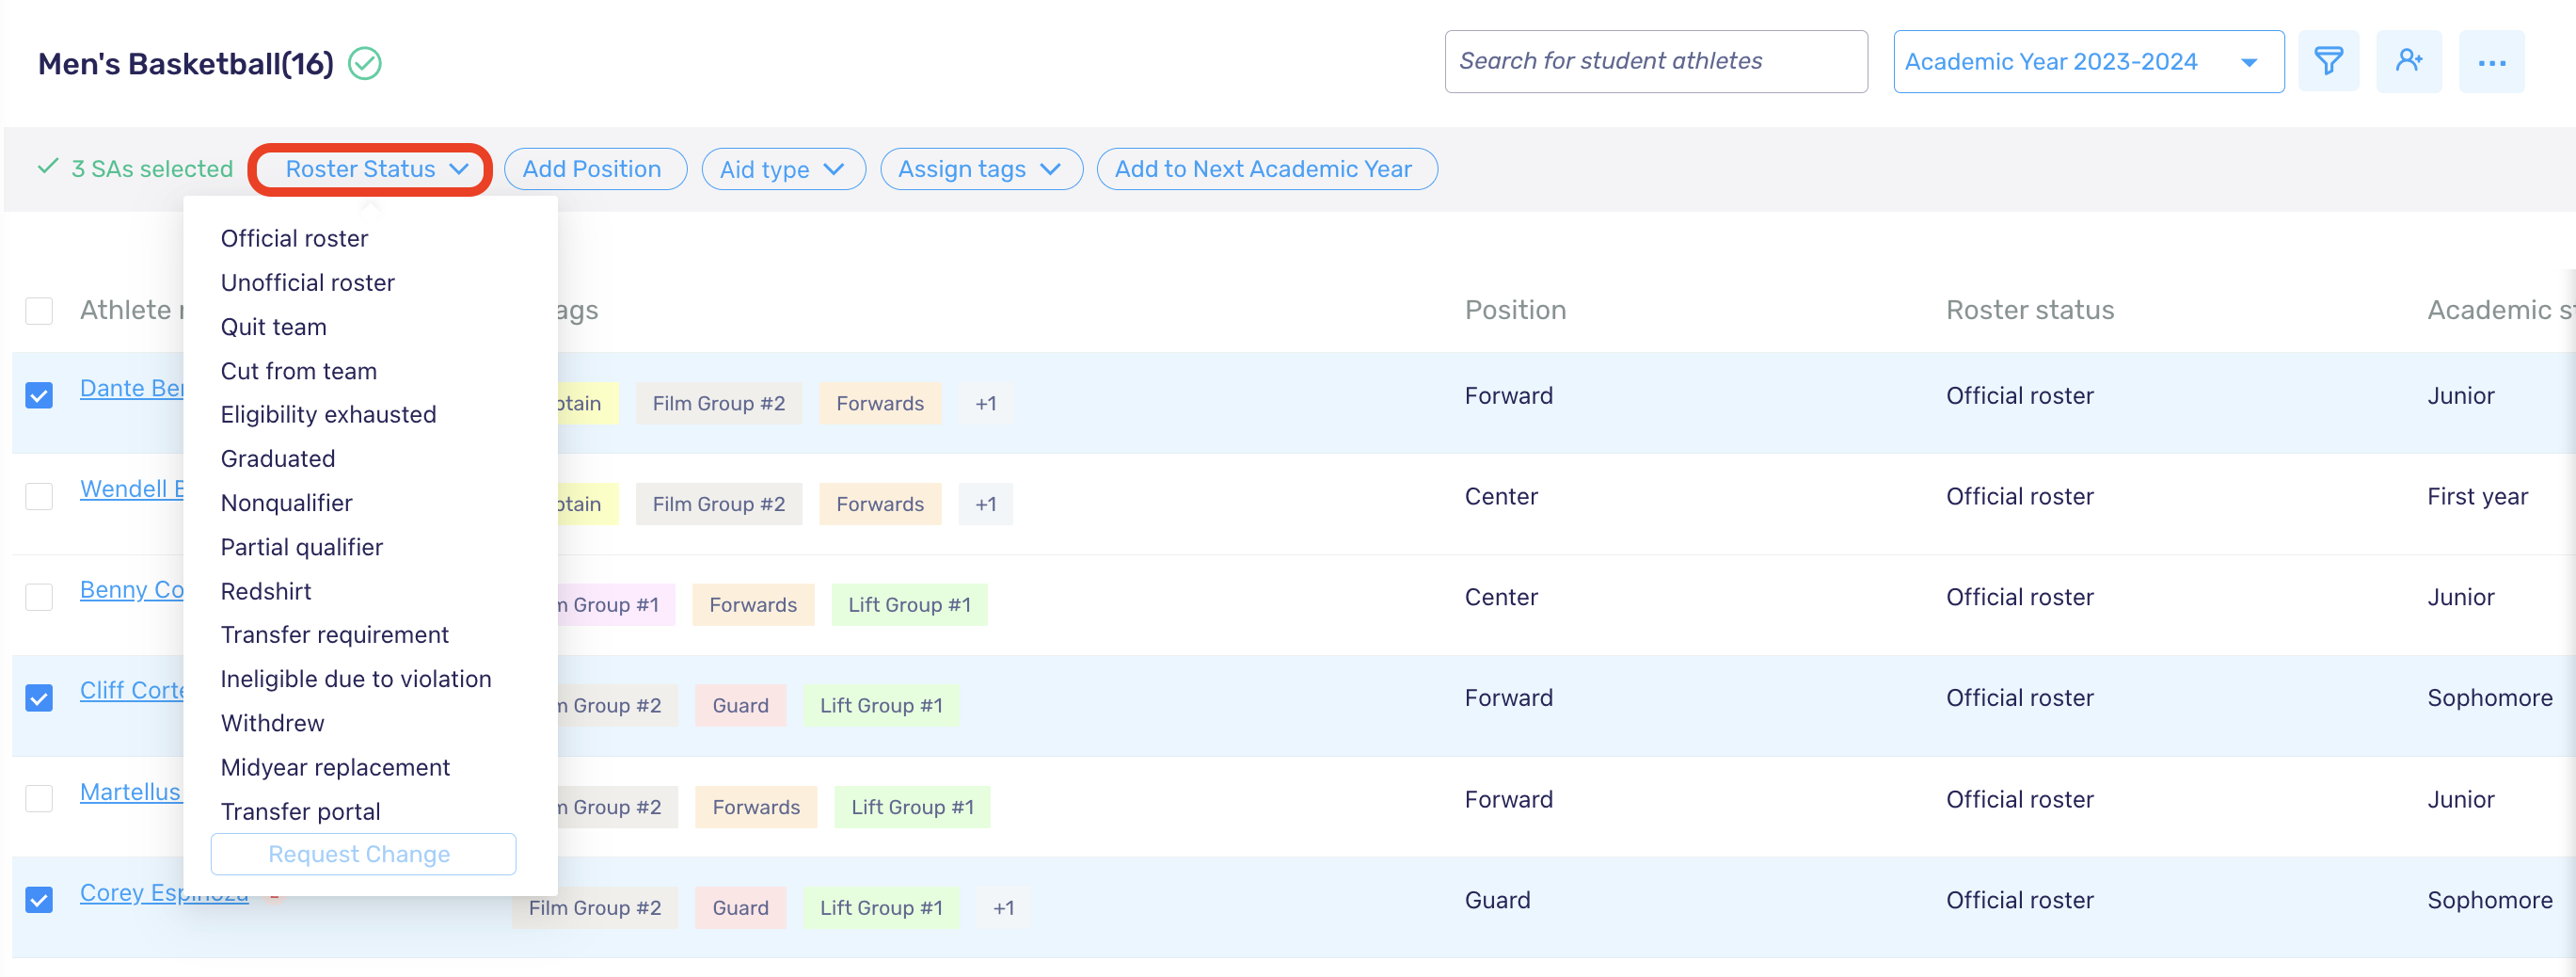Focus the Search for student athletes field
The width and height of the screenshot is (2576, 977).
point(1655,62)
